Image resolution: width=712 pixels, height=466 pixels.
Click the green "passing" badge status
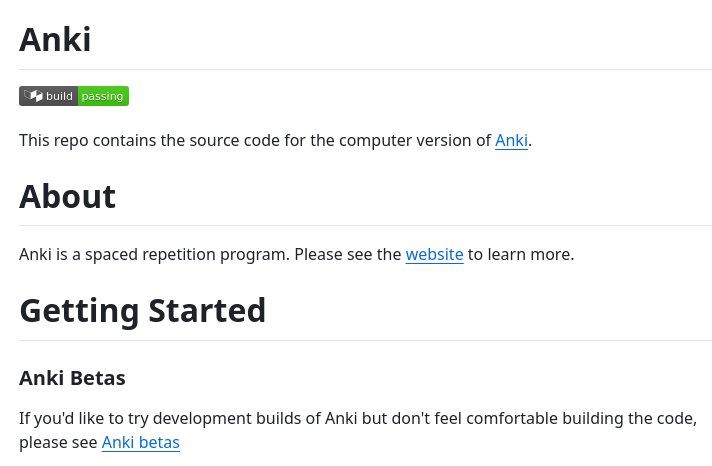tap(102, 96)
